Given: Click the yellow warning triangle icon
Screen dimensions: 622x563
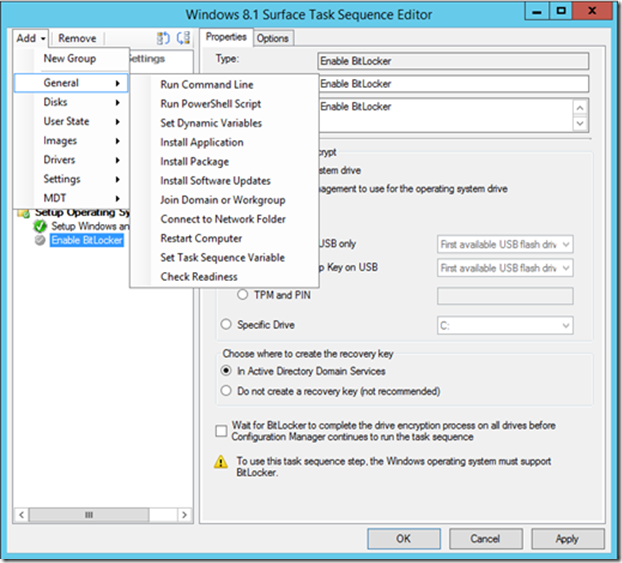Looking at the screenshot, I should [x=221, y=462].
